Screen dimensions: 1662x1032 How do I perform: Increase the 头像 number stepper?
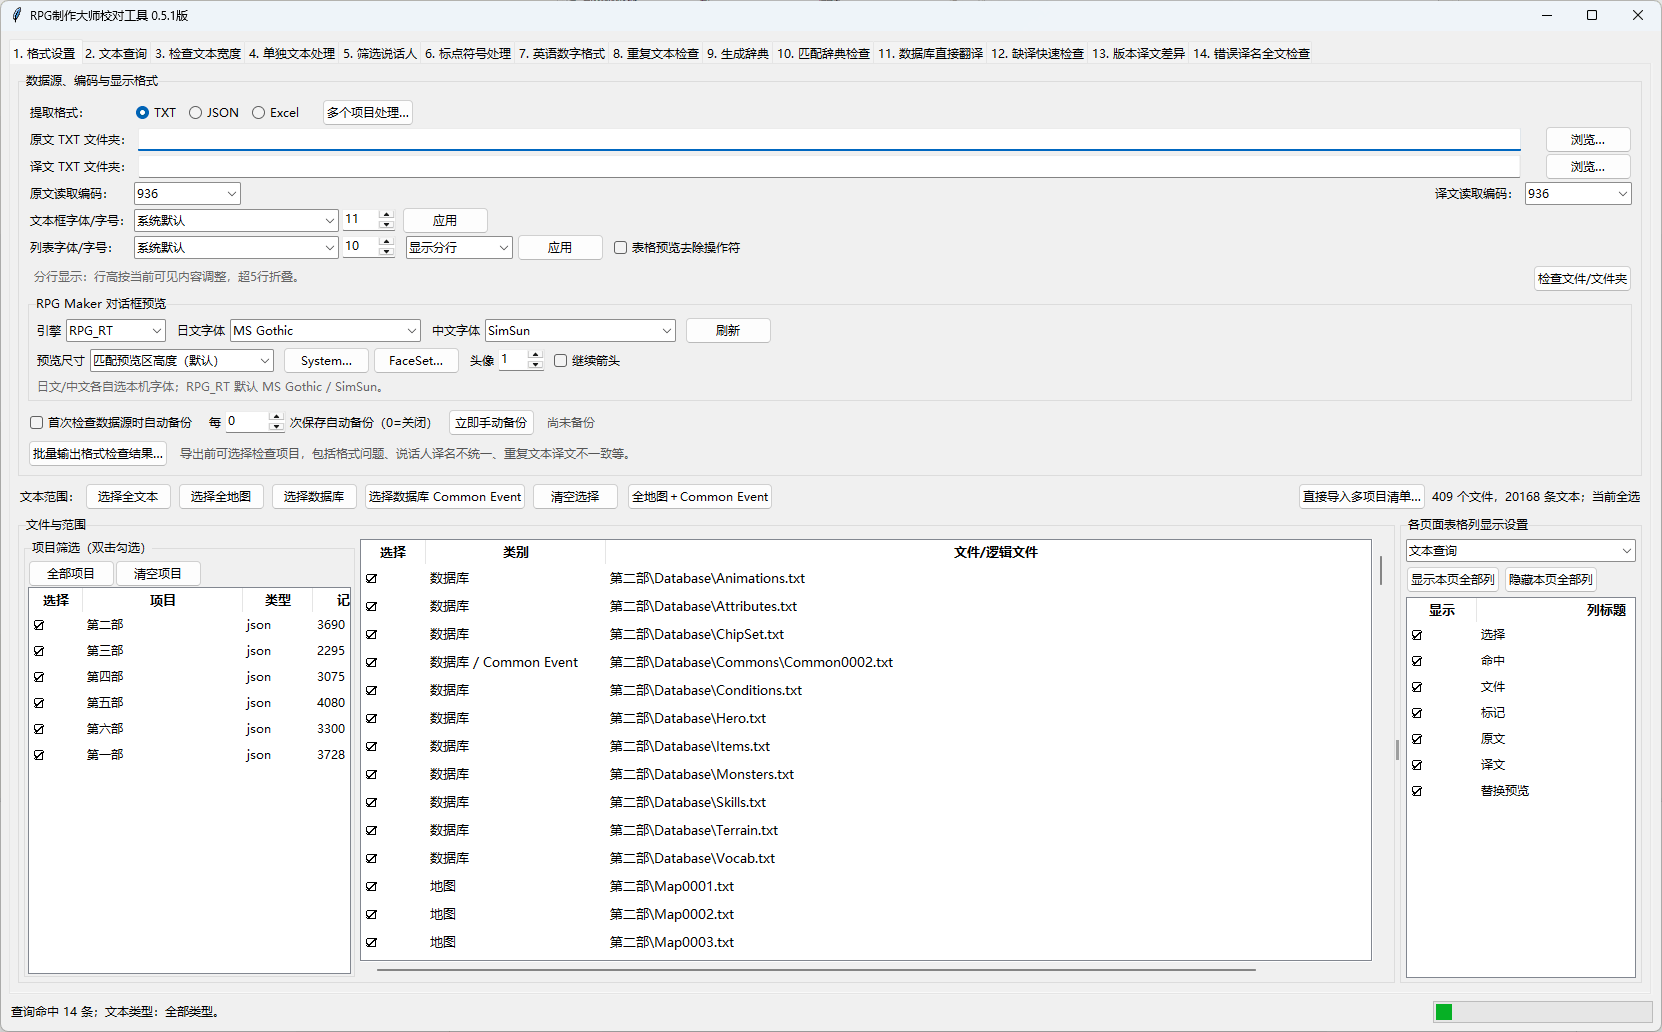[535, 355]
